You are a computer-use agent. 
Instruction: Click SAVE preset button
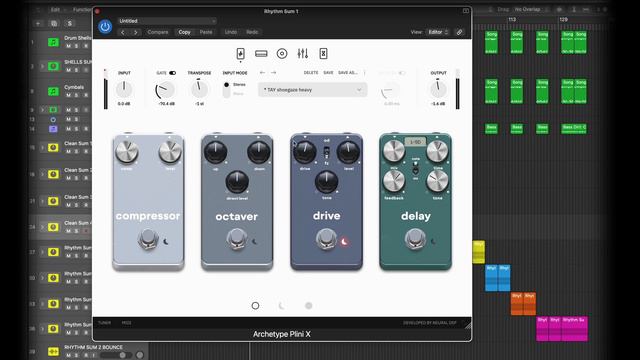328,73
